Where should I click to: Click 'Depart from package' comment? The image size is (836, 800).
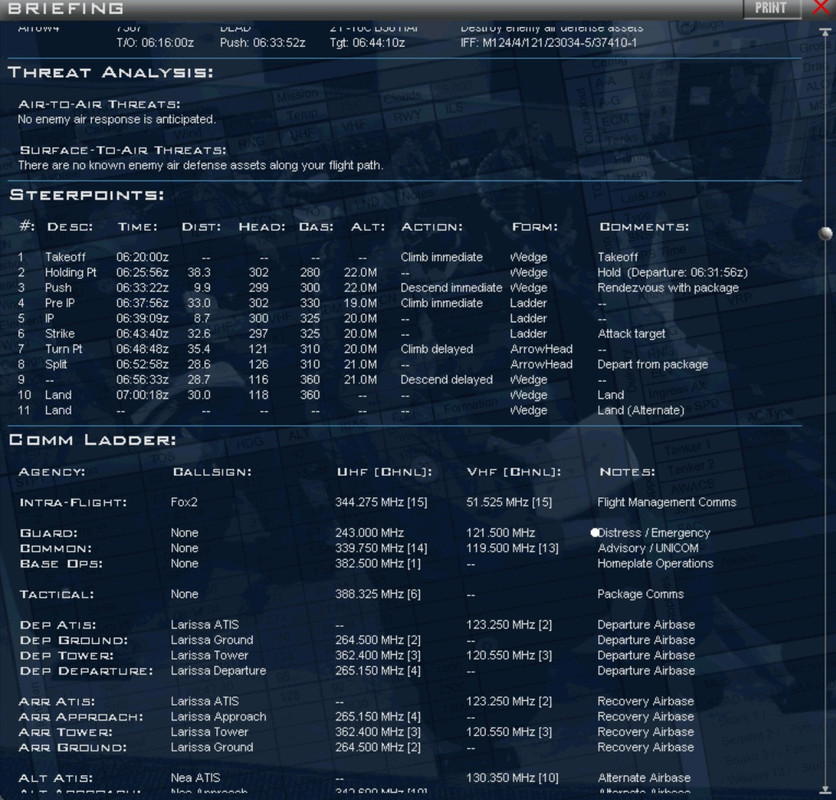(653, 365)
